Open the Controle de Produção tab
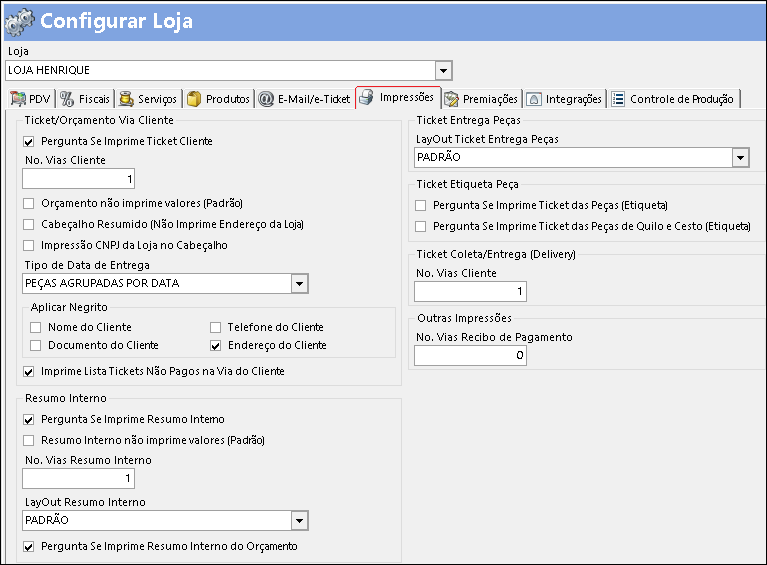The image size is (767, 565). 674,99
